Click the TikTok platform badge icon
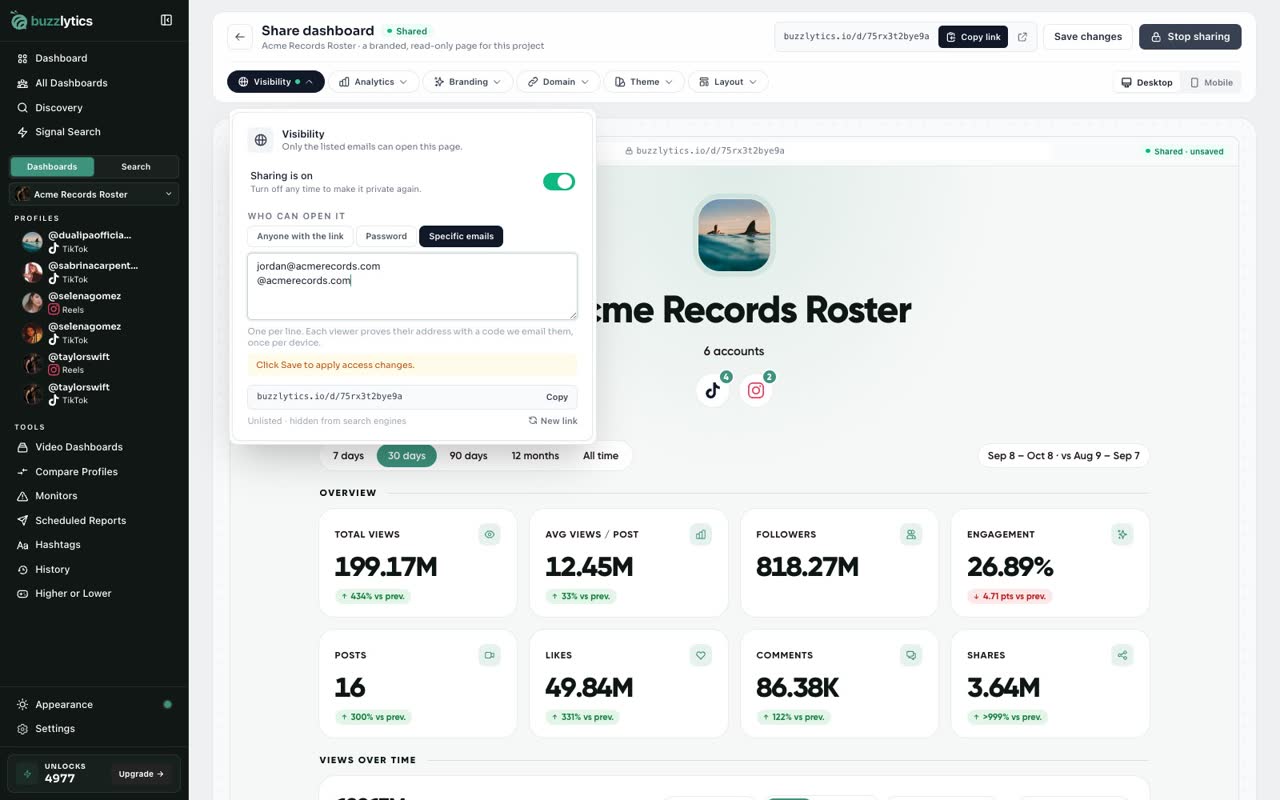The image size is (1280, 800). [x=713, y=390]
